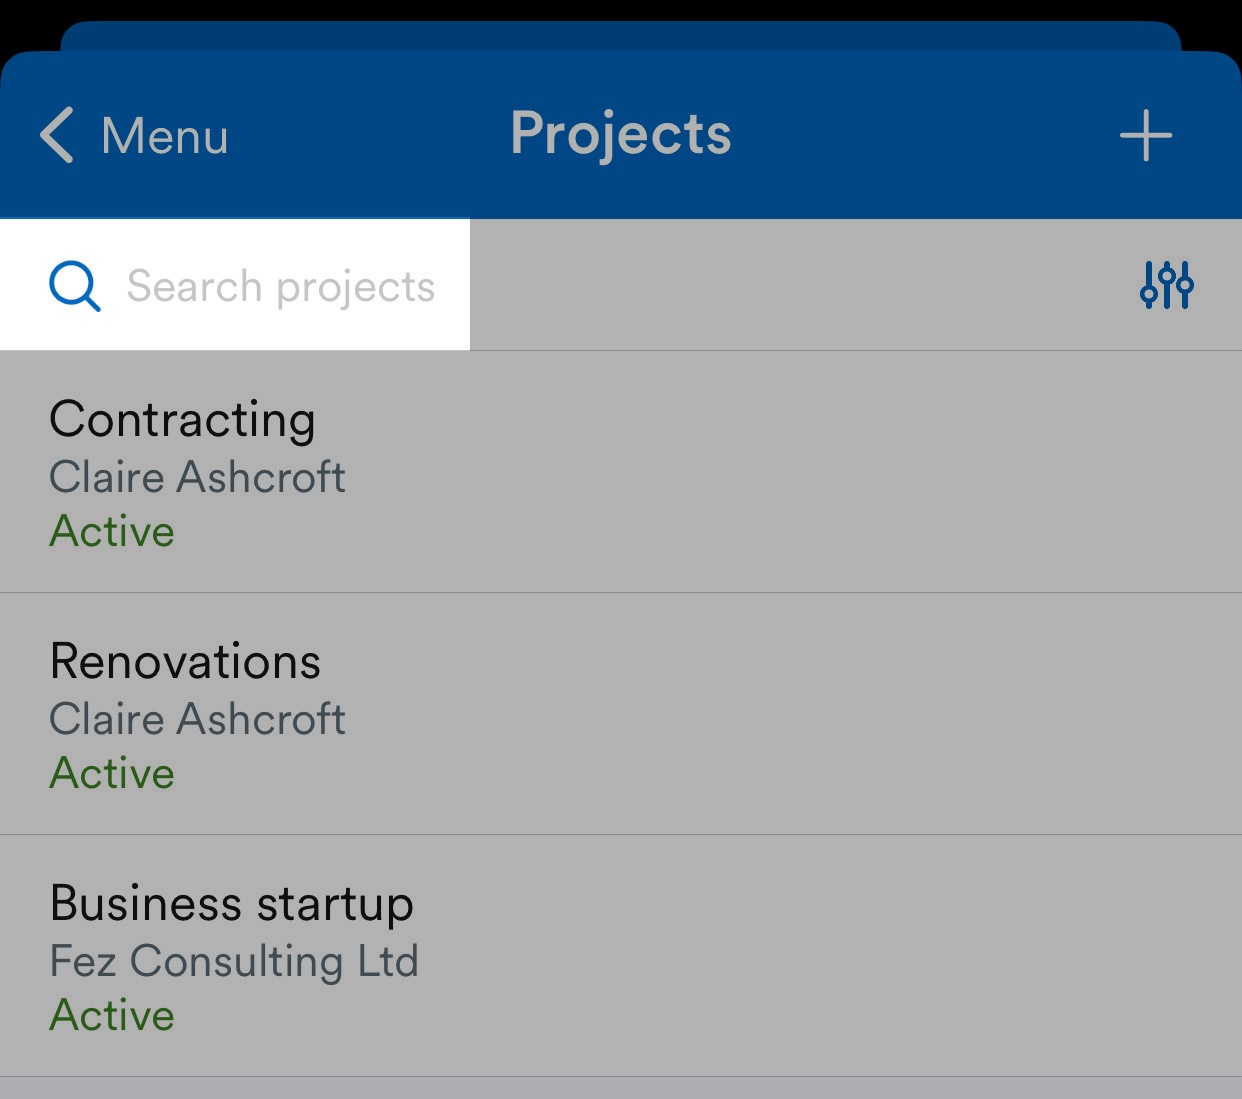Tap Active status under Business startup
Image resolution: width=1242 pixels, height=1099 pixels.
(x=112, y=1015)
